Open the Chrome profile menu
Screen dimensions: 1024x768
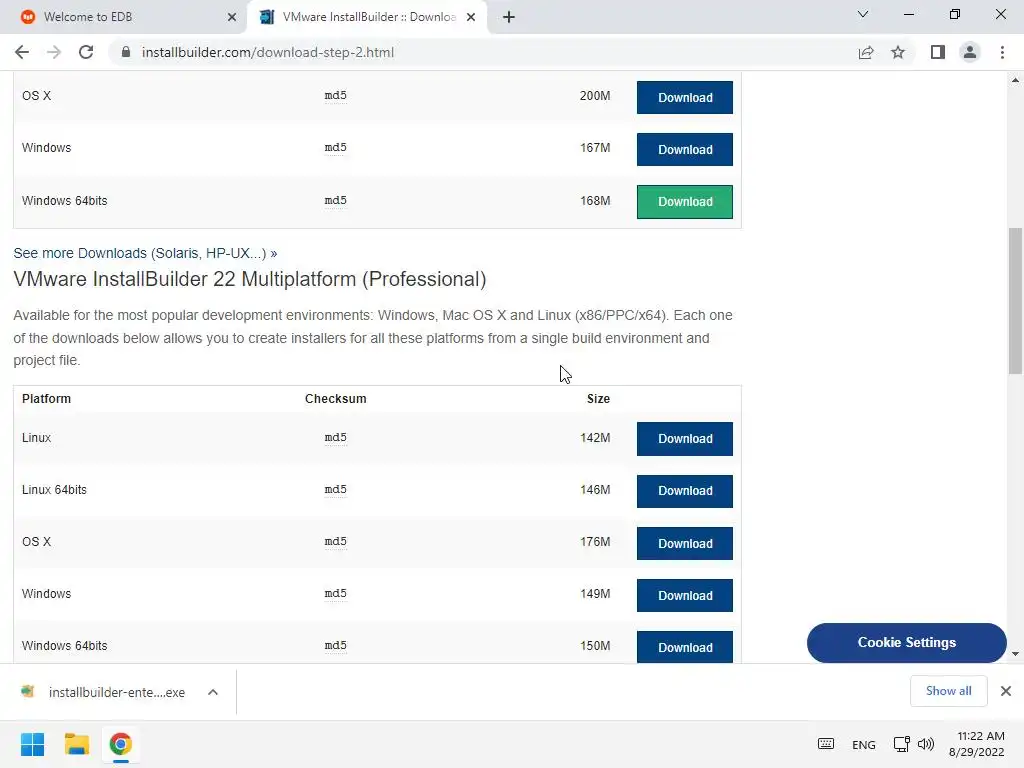coord(970,52)
